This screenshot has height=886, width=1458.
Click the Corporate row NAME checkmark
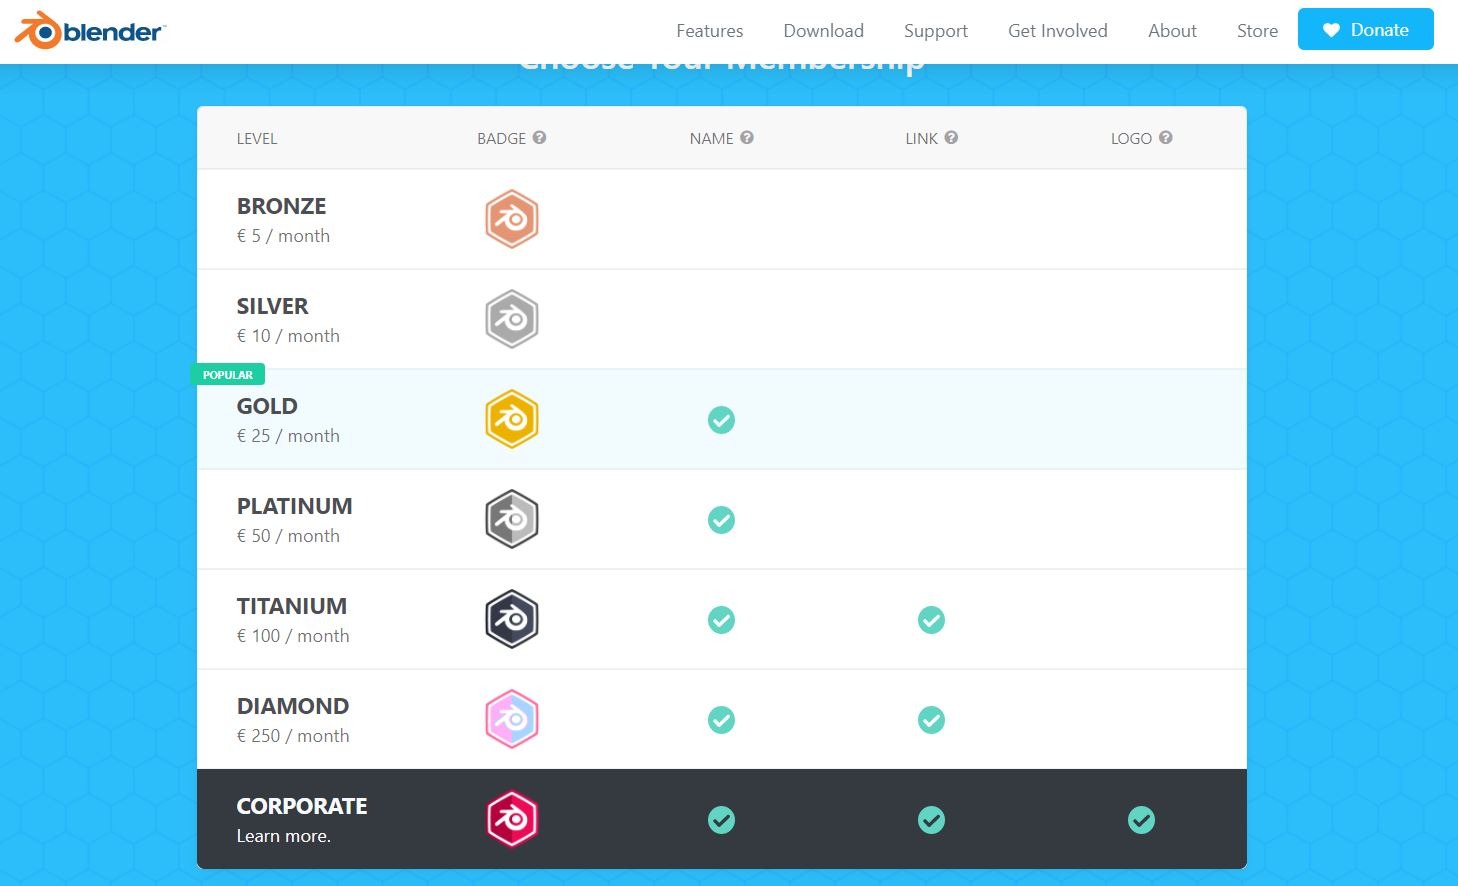[x=721, y=820]
